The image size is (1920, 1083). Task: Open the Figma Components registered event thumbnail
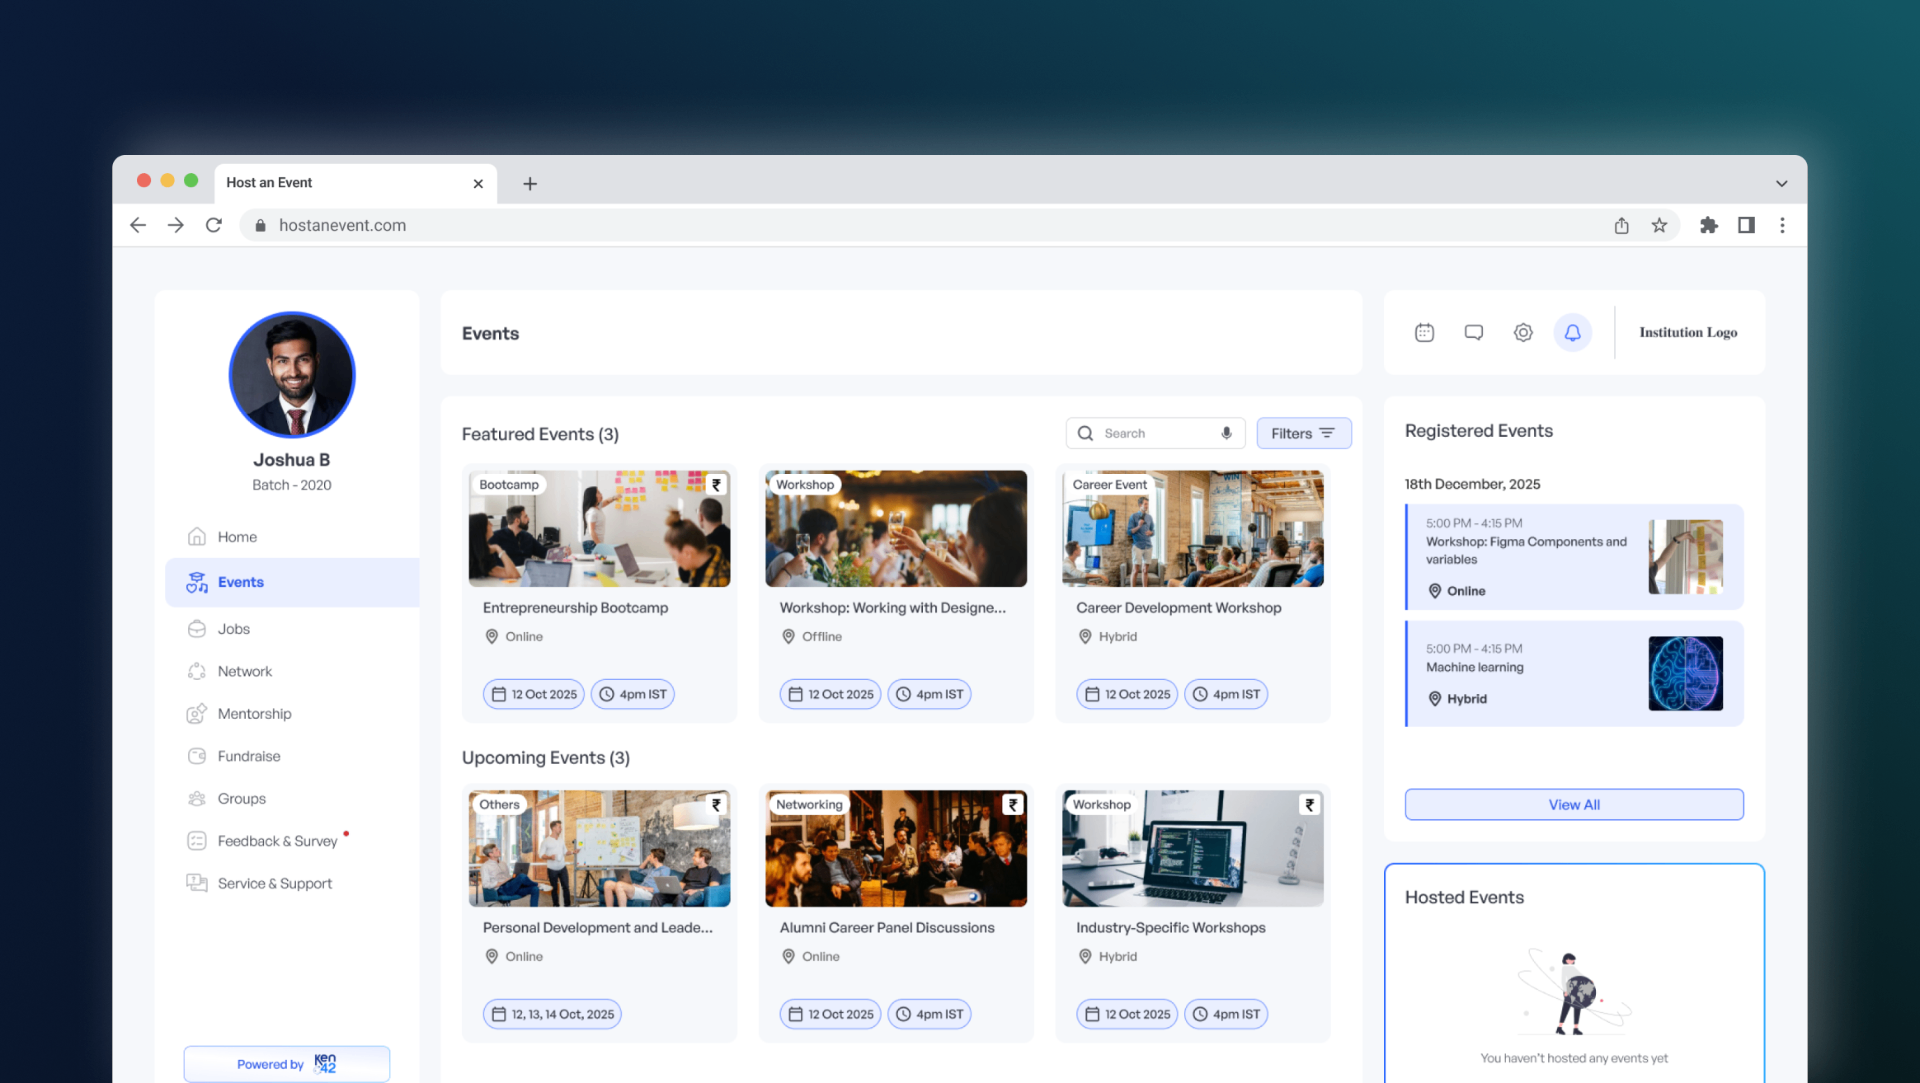point(1686,557)
